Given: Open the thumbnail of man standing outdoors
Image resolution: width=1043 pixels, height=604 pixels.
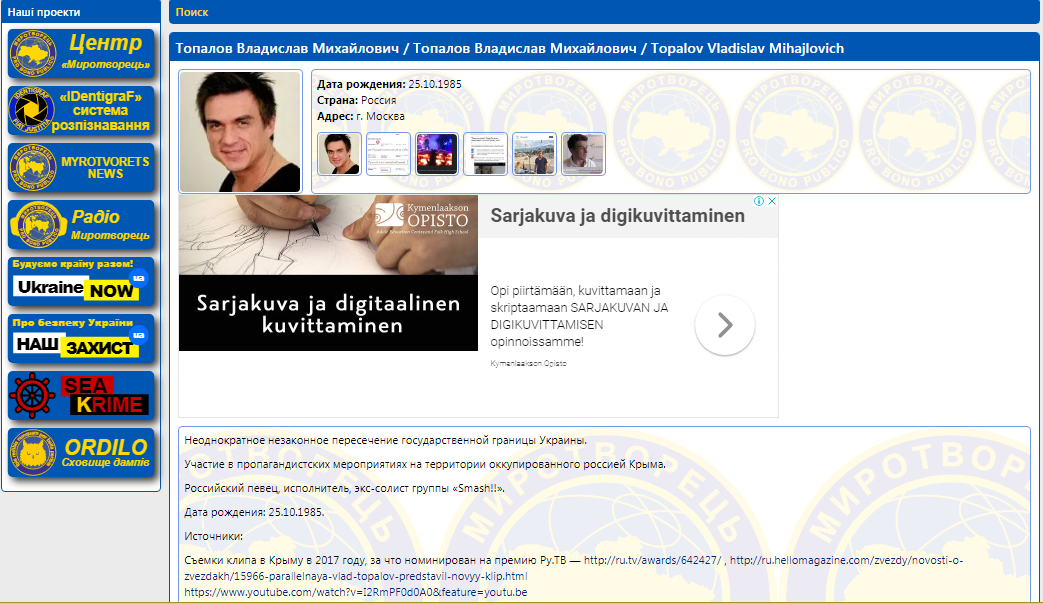Looking at the screenshot, I should [x=534, y=154].
